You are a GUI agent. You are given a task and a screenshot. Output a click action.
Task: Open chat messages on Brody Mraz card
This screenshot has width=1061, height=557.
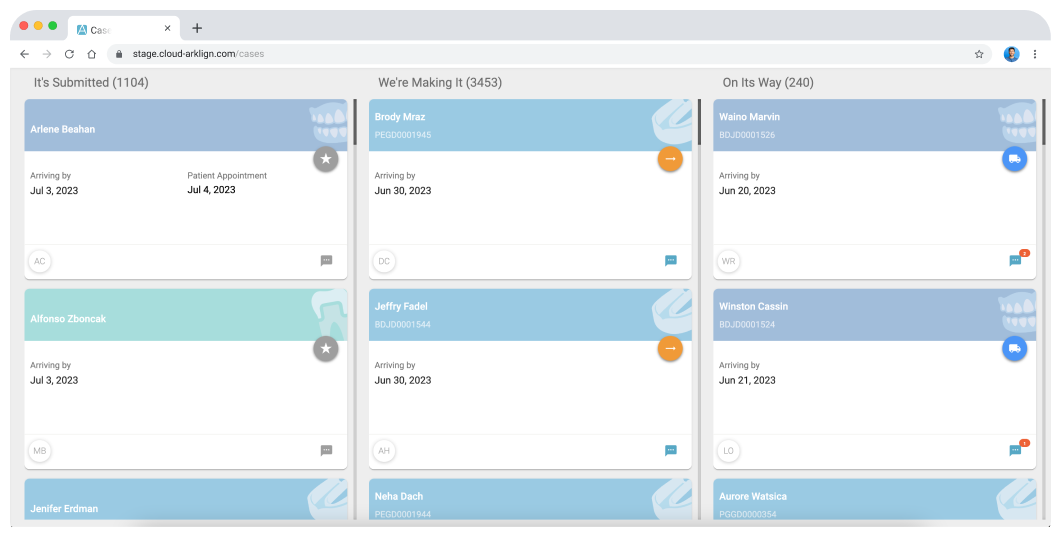(671, 261)
